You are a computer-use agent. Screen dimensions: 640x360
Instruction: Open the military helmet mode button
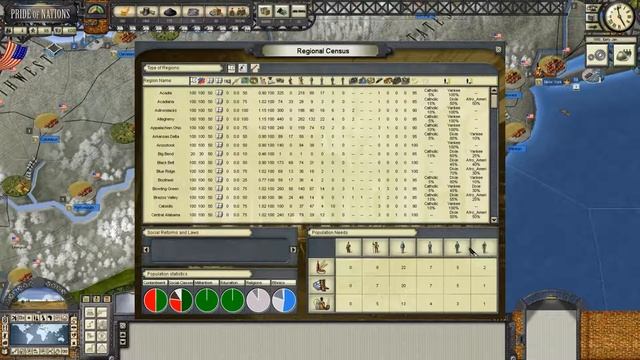pos(624,55)
